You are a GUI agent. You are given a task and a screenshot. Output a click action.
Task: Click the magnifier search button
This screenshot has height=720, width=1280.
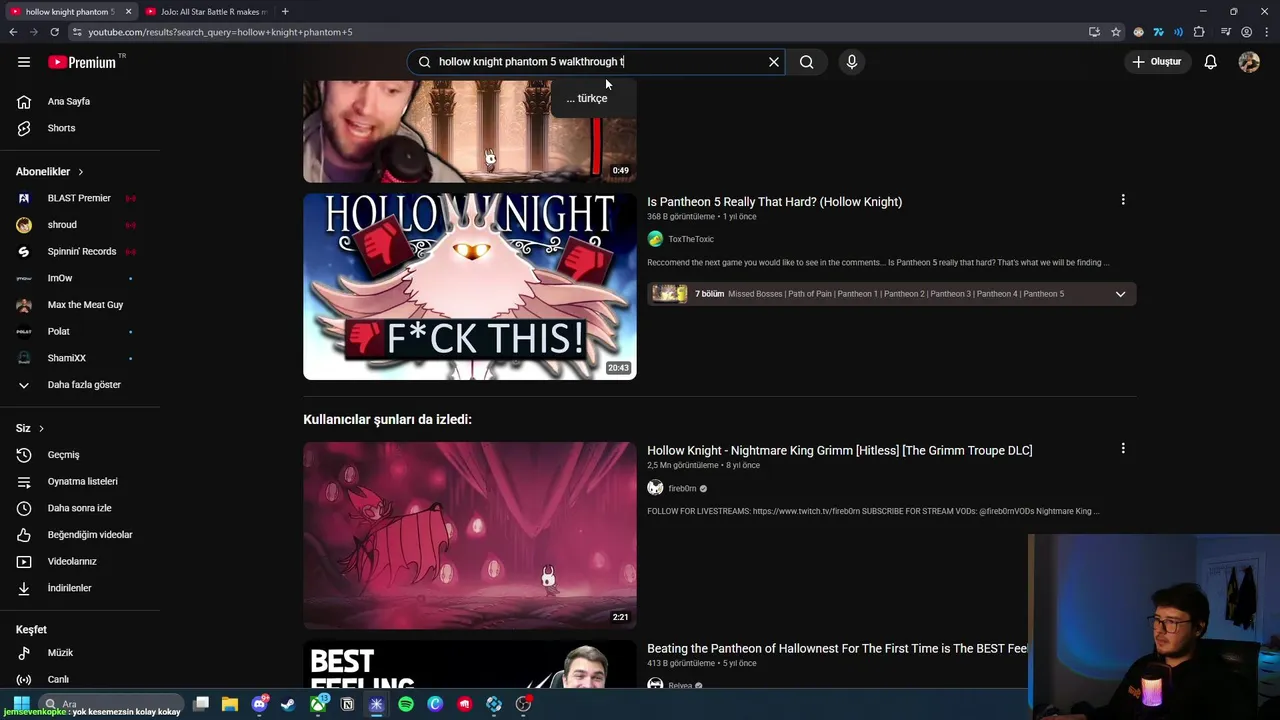(x=807, y=62)
